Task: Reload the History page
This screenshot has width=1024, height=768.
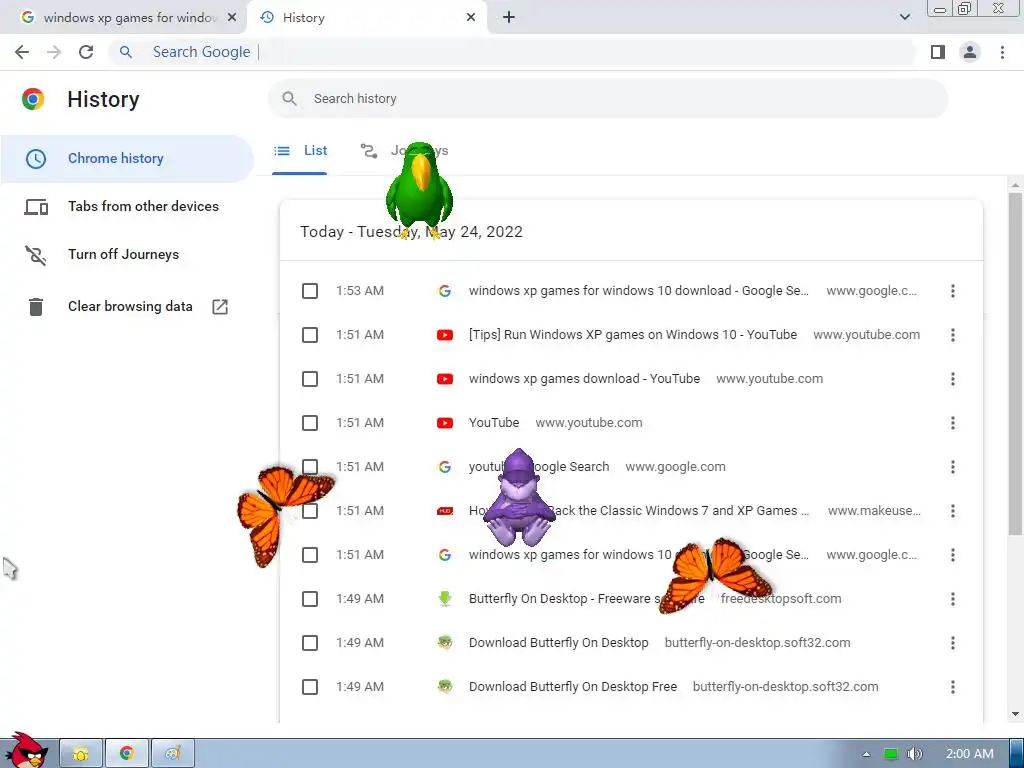Action: click(x=86, y=52)
